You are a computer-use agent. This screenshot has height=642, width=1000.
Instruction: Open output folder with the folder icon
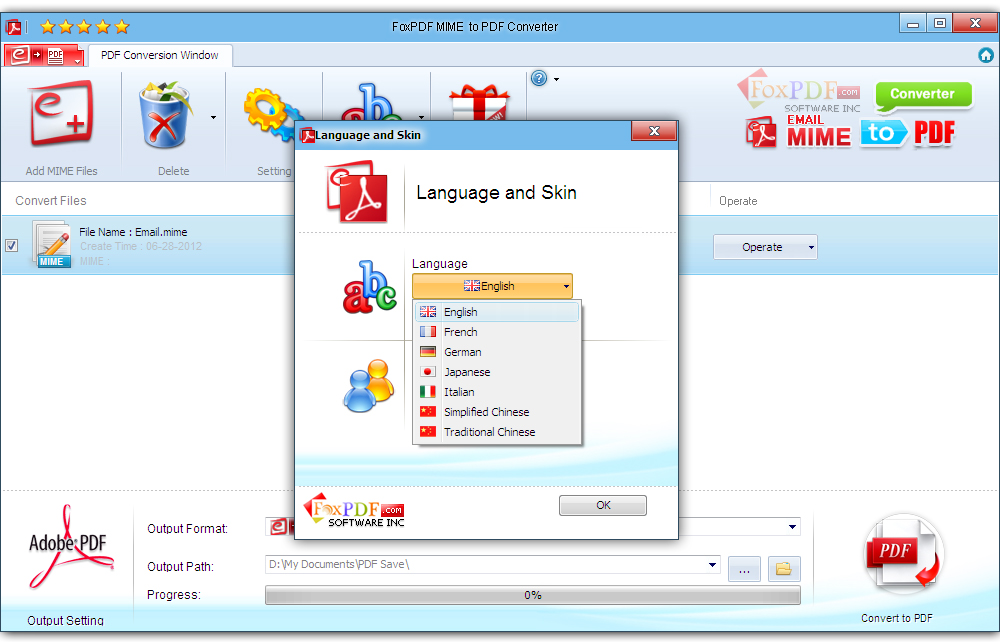pyautogui.click(x=784, y=569)
